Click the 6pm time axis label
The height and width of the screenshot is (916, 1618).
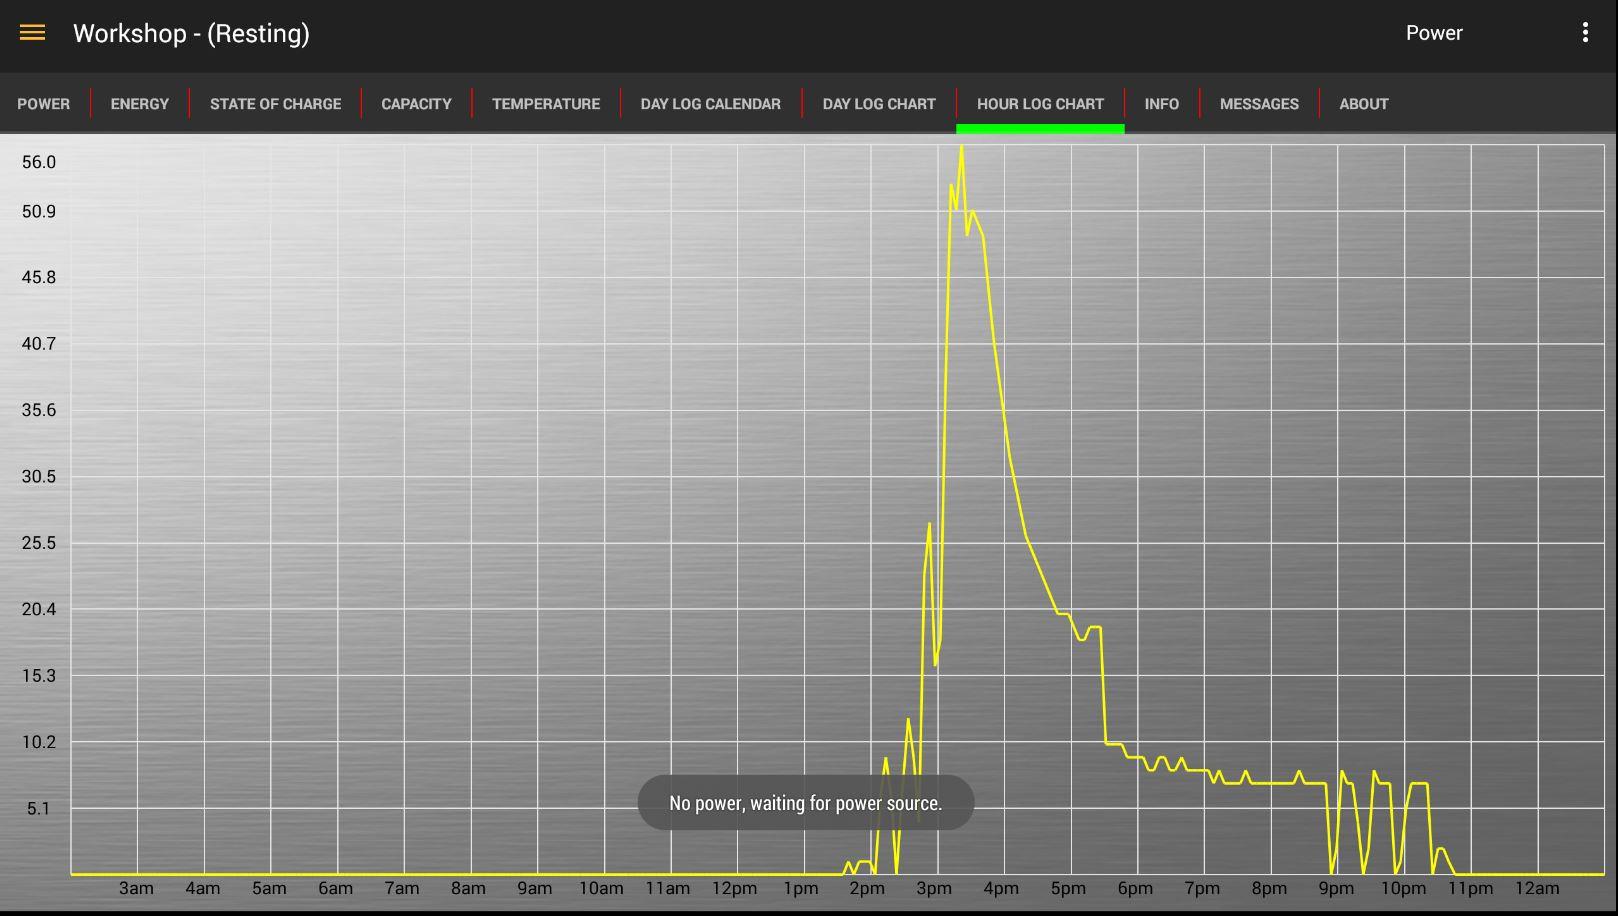coord(1135,888)
